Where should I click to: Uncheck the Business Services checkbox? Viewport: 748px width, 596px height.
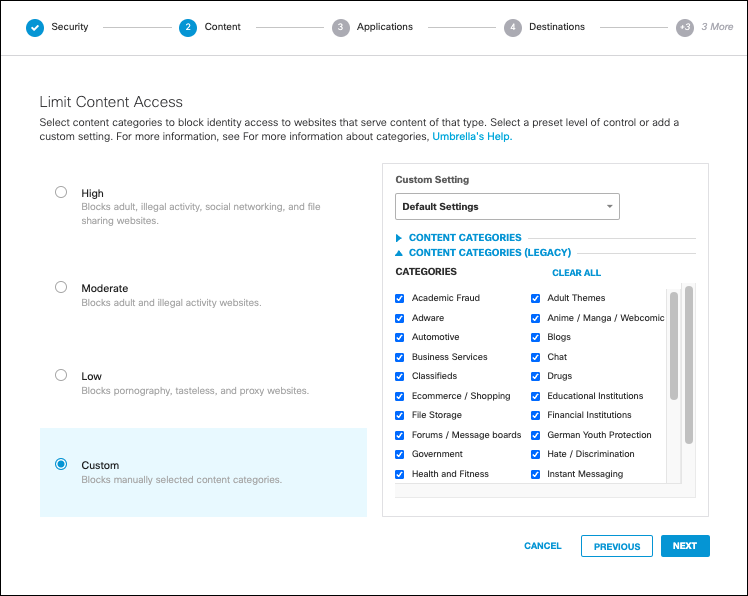point(400,357)
